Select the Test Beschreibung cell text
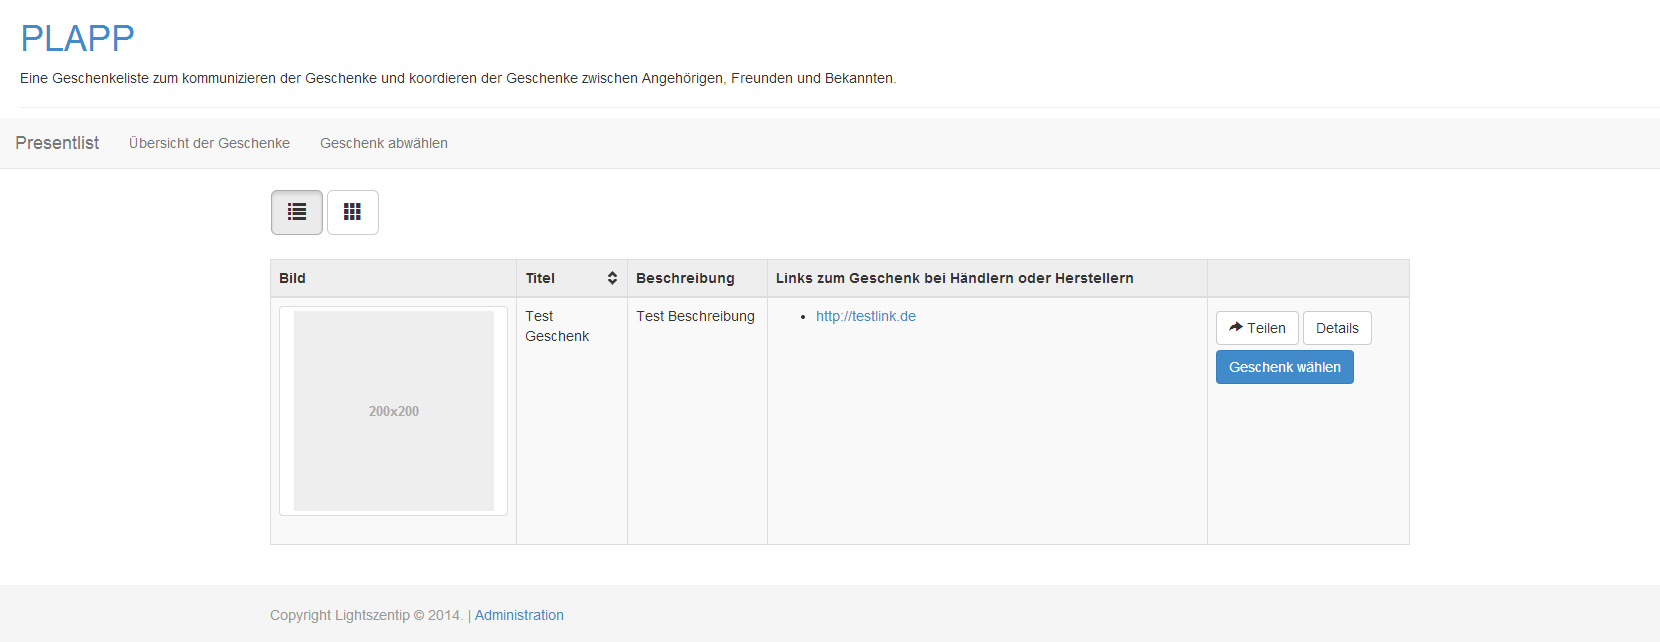The width and height of the screenshot is (1660, 642). (x=695, y=316)
